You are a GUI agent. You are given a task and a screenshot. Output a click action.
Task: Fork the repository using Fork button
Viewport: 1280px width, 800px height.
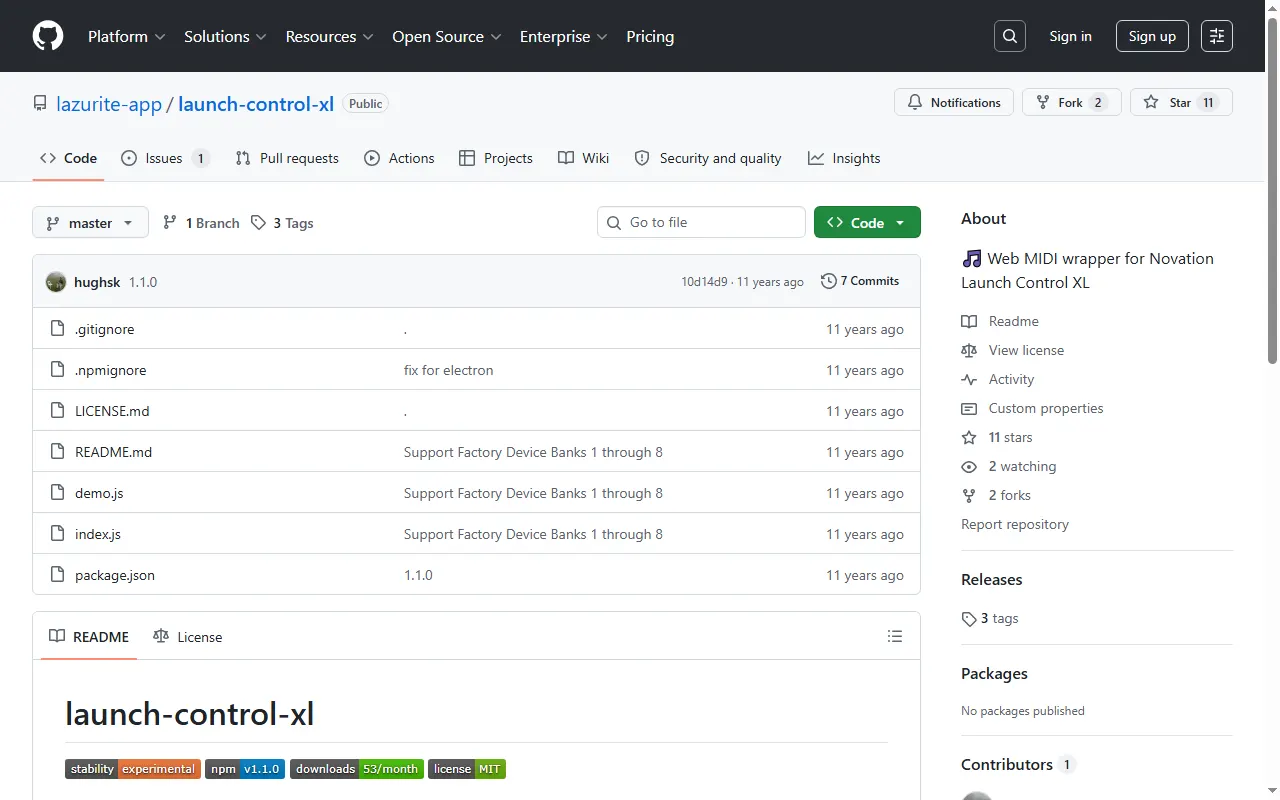(x=1070, y=102)
